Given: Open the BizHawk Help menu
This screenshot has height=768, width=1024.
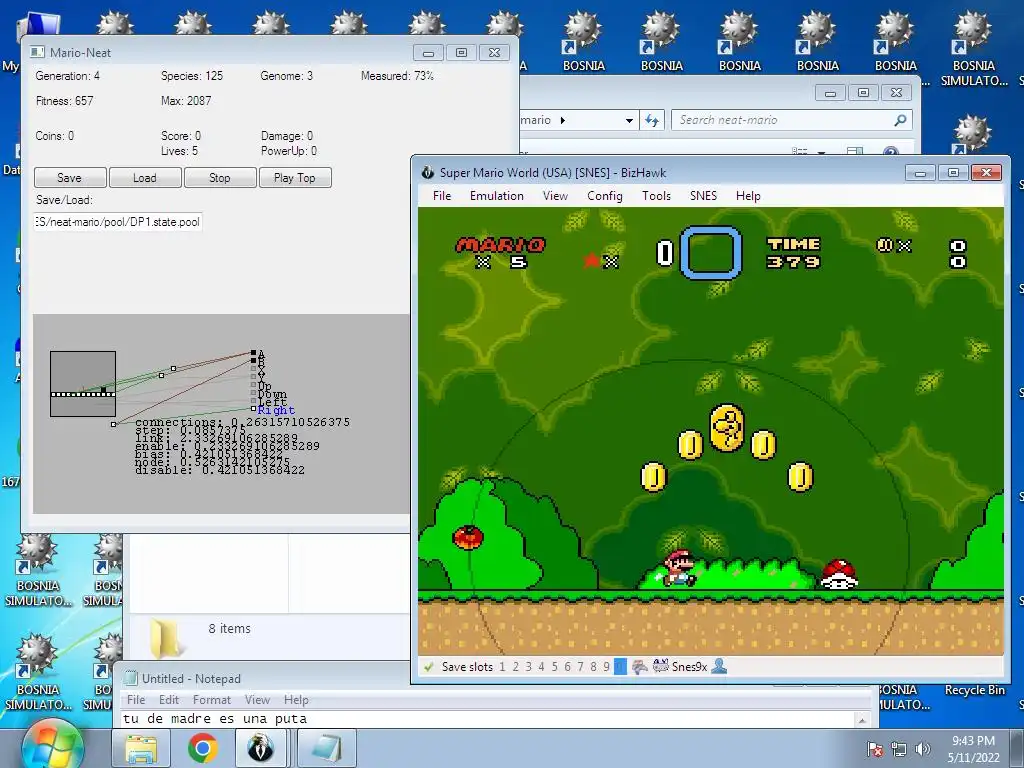Looking at the screenshot, I should pos(748,196).
